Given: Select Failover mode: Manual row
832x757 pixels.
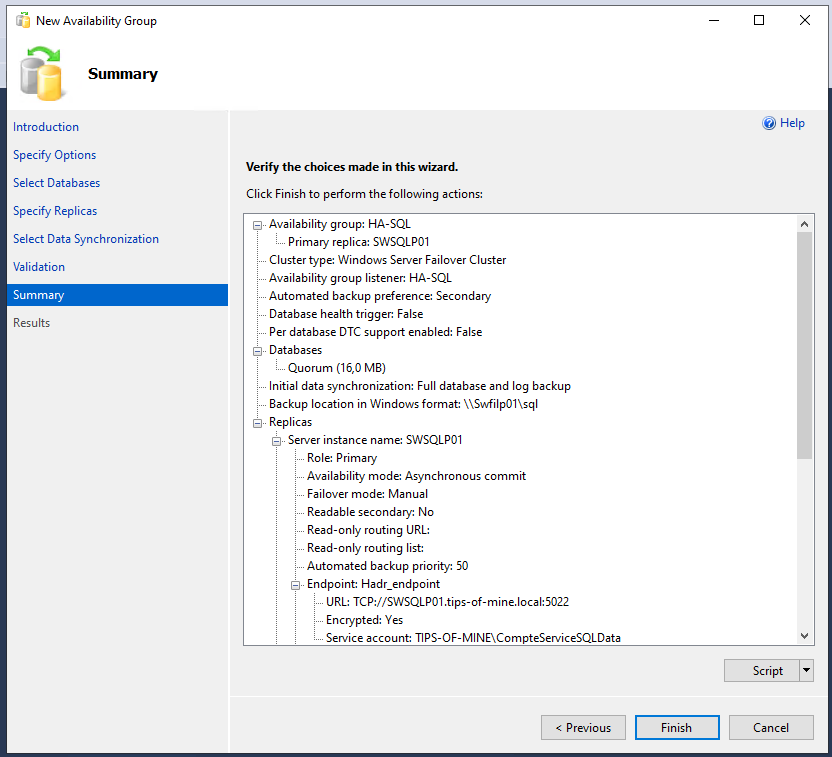Looking at the screenshot, I should pyautogui.click(x=367, y=494).
